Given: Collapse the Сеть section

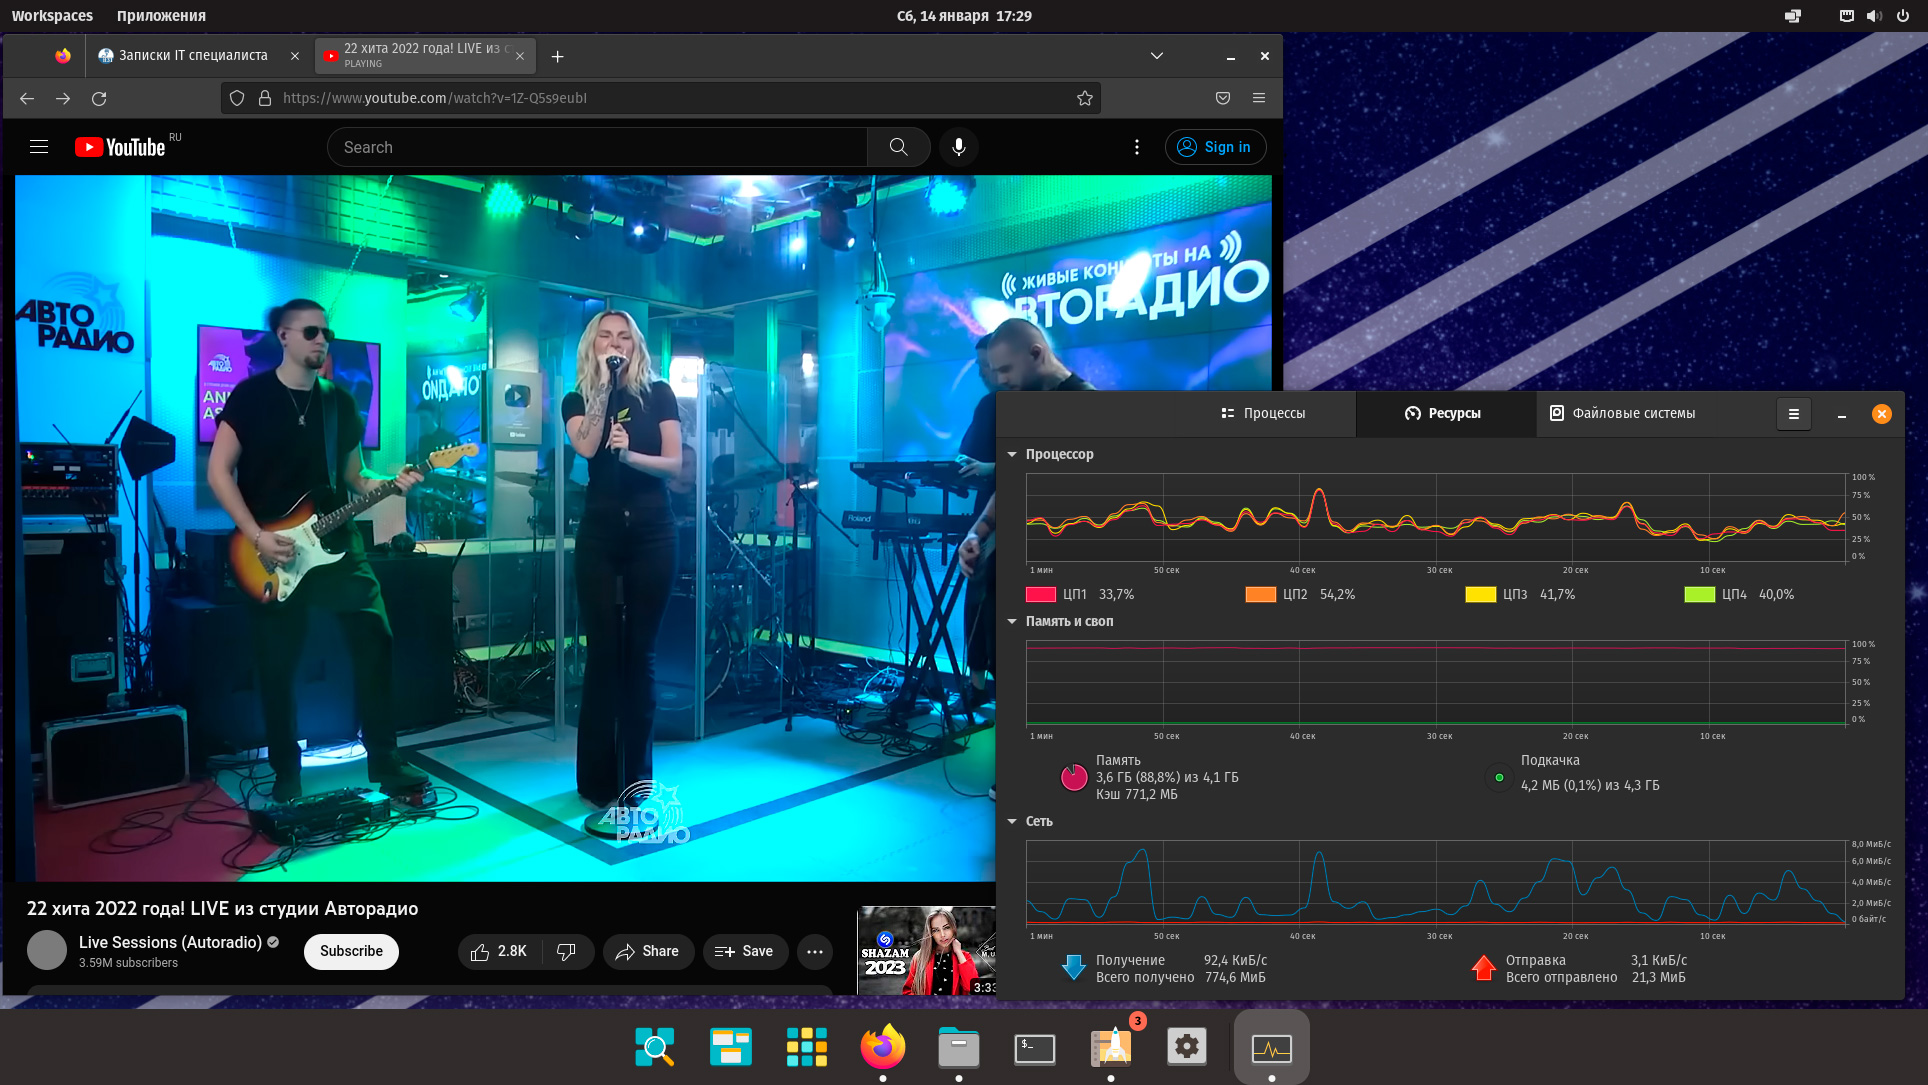Looking at the screenshot, I should coord(1012,821).
